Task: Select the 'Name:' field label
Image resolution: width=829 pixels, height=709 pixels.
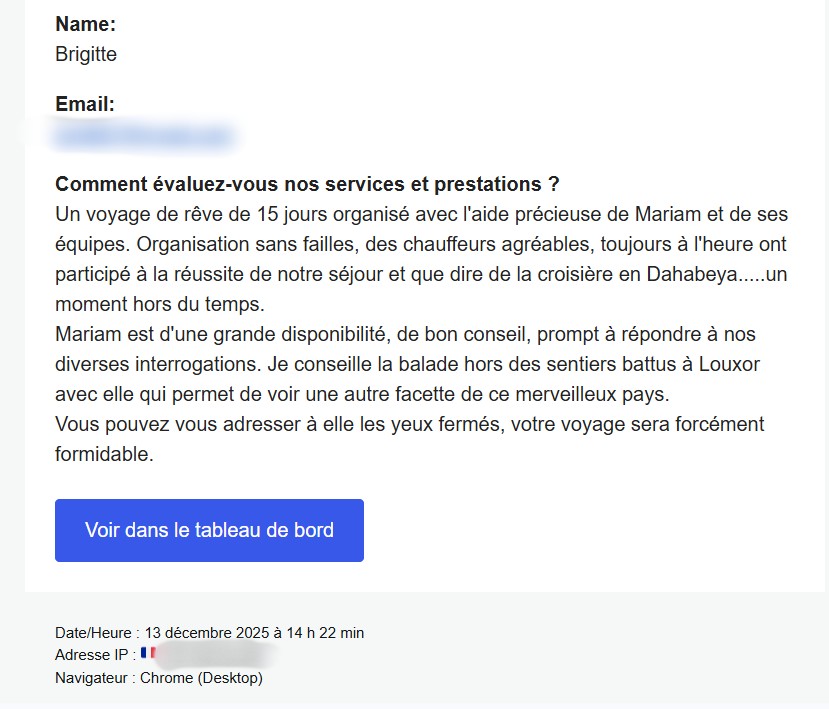Action: coord(86,25)
